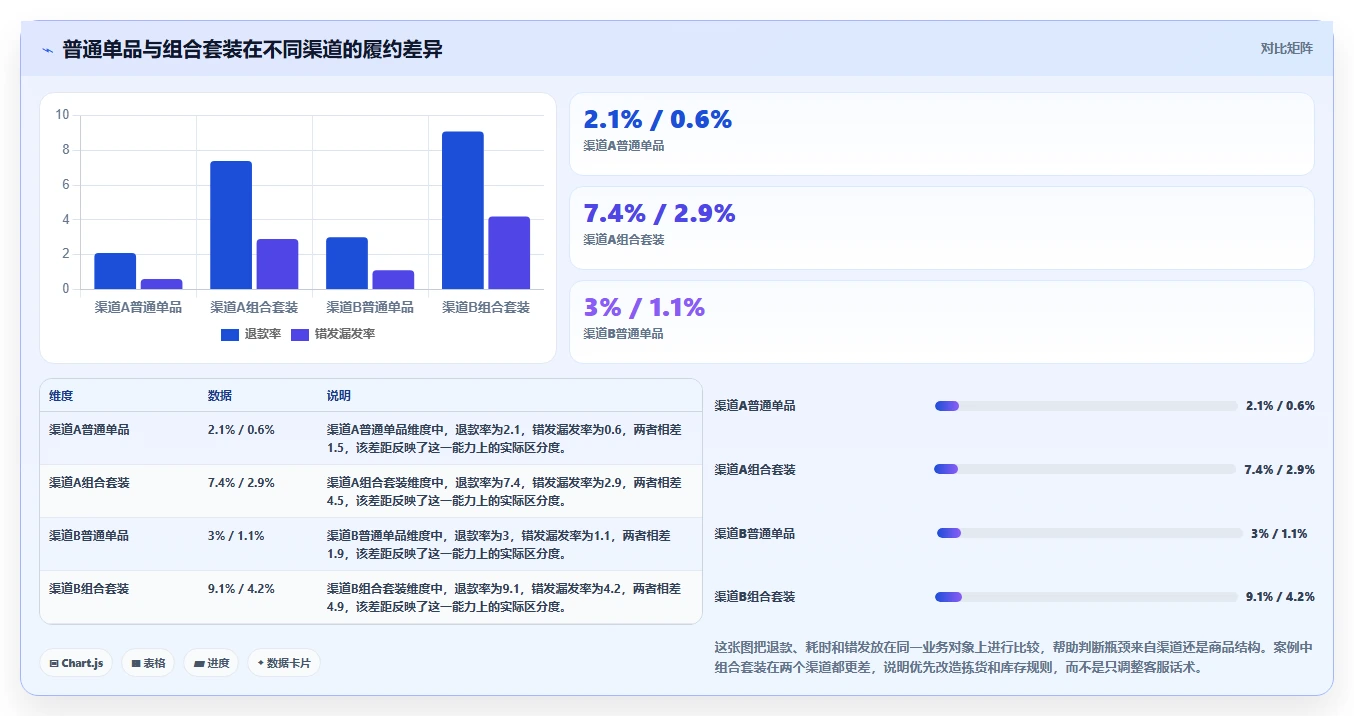1354x716 pixels.
Task: Click the 渠道A组合套装 退款率 bar in chart
Action: 231,225
